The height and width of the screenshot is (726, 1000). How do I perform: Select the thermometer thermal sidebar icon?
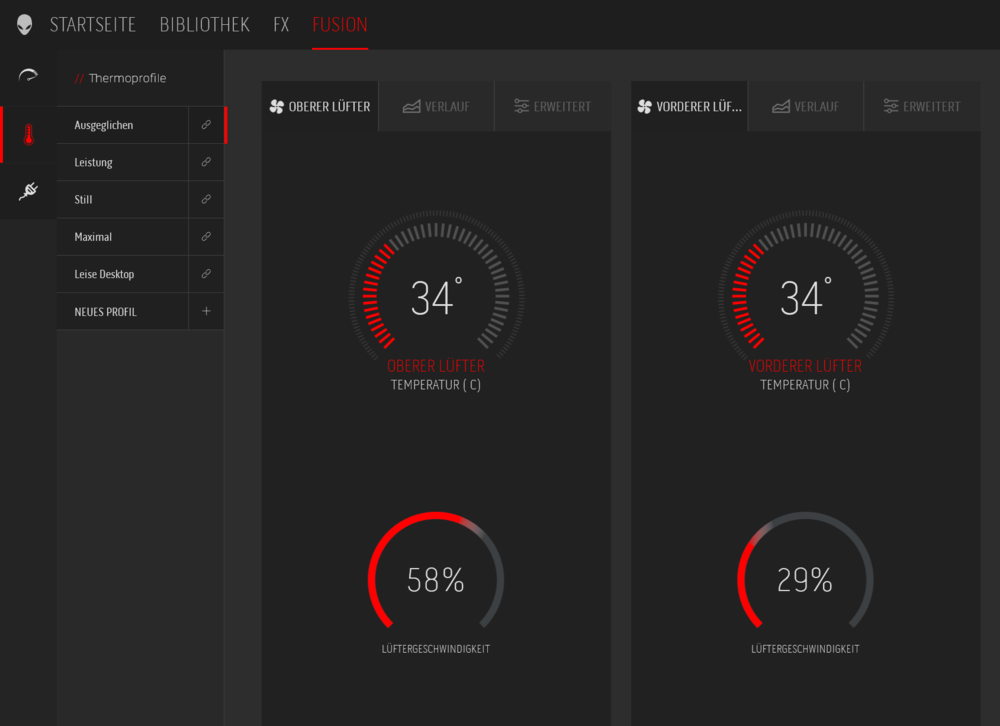click(28, 135)
